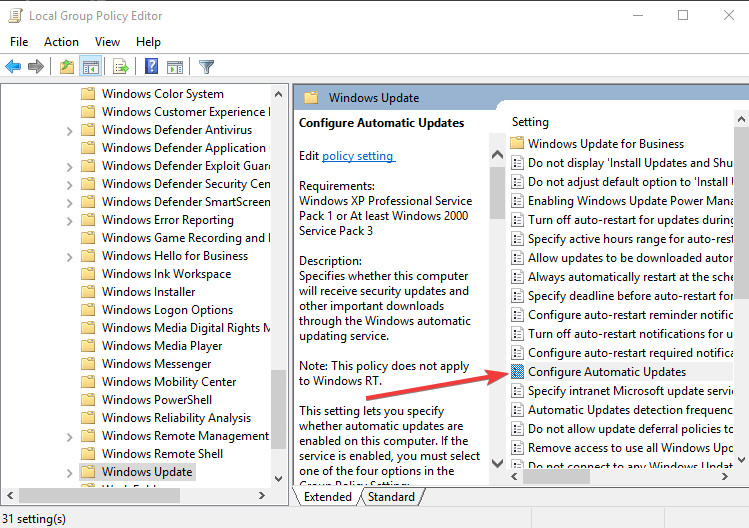
Task: Select Specify active hours range setting
Action: 630,239
